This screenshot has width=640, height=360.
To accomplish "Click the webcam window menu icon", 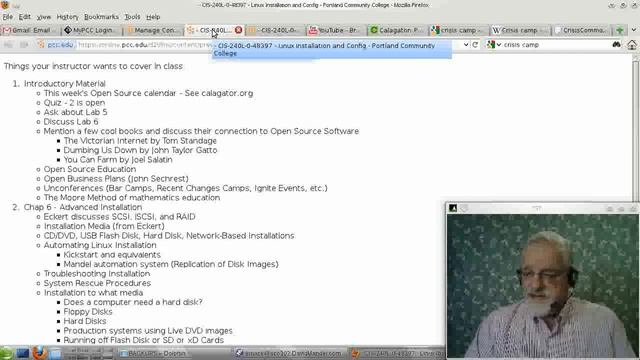I will (453, 208).
